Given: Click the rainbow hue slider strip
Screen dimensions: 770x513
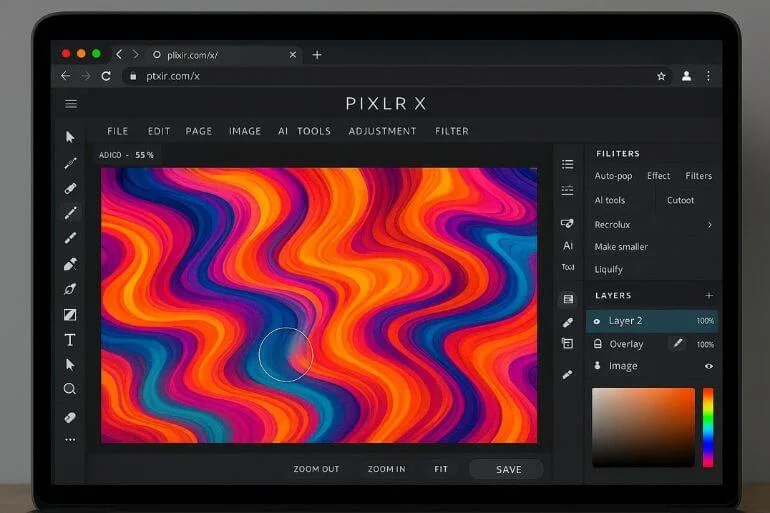Looking at the screenshot, I should (708, 427).
